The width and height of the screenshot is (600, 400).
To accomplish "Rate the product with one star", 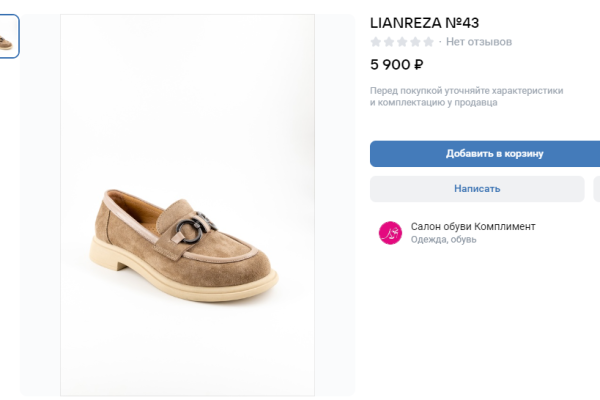I will tap(376, 42).
